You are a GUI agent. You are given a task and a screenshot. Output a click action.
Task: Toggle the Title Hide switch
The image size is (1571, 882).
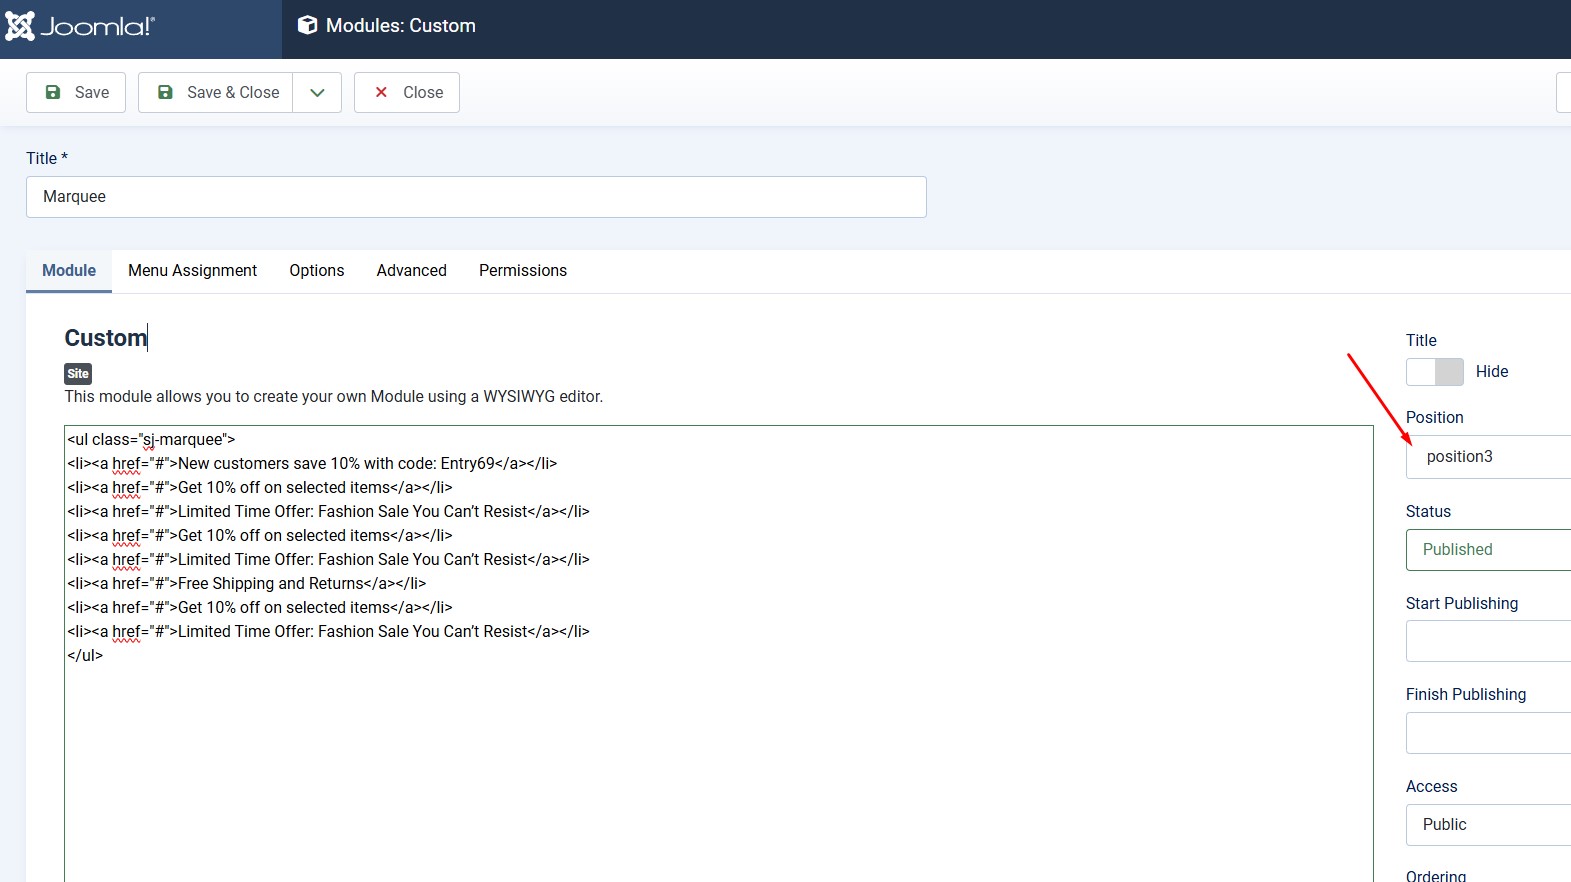pyautogui.click(x=1435, y=372)
